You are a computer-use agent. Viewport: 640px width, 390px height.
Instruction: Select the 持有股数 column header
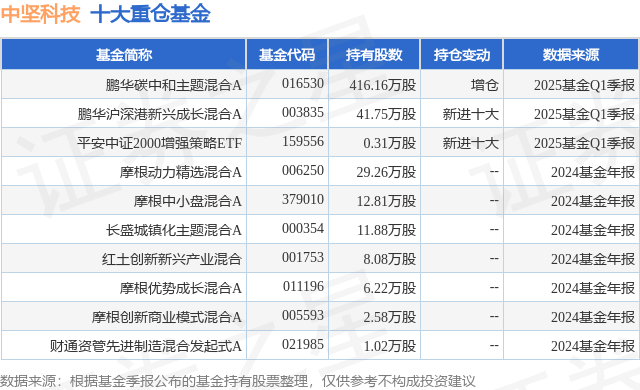[x=374, y=55]
